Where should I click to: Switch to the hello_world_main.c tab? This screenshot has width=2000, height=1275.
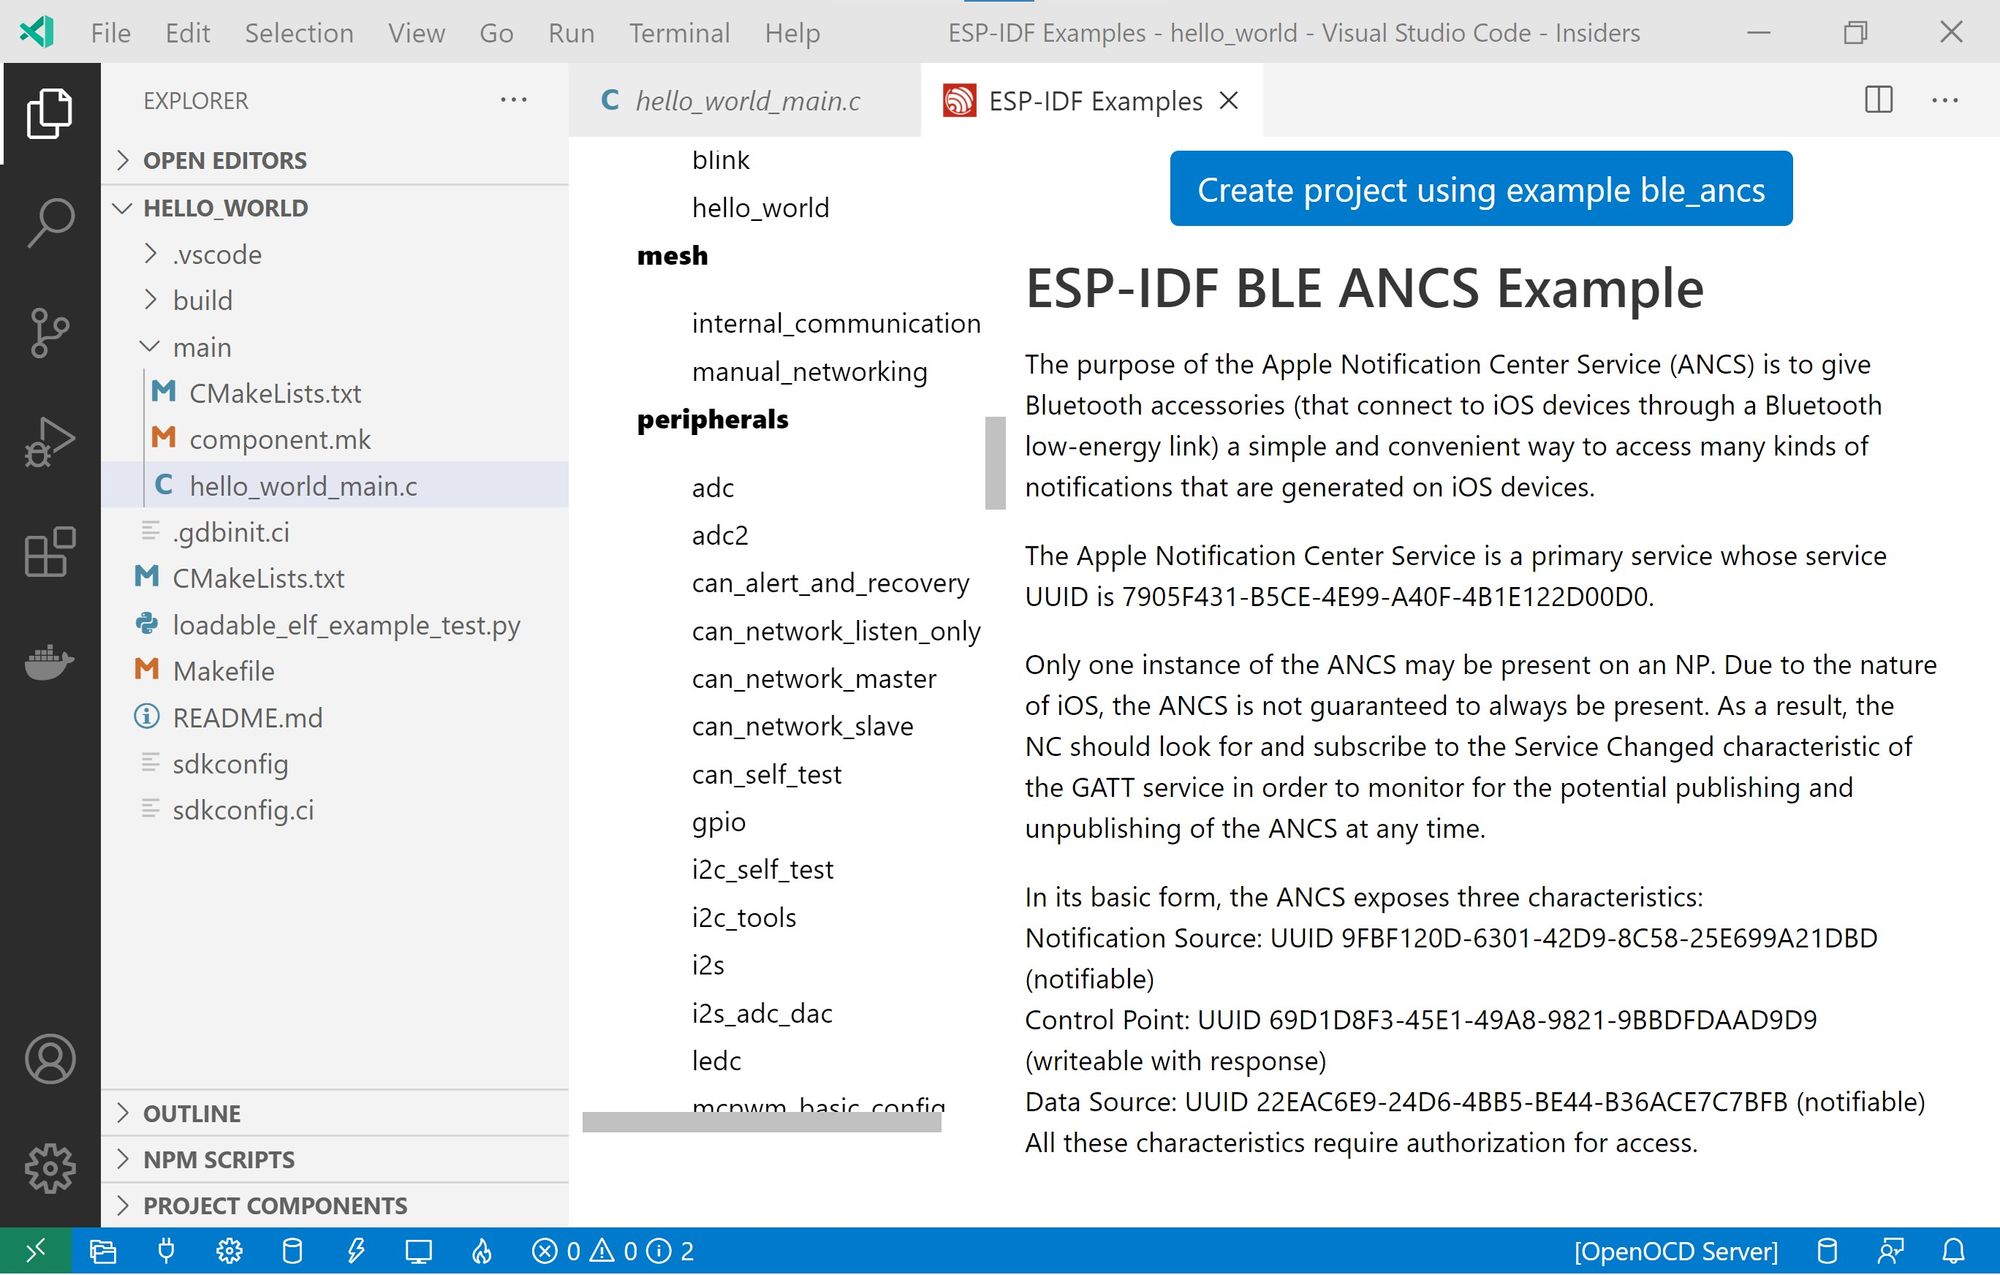point(745,100)
